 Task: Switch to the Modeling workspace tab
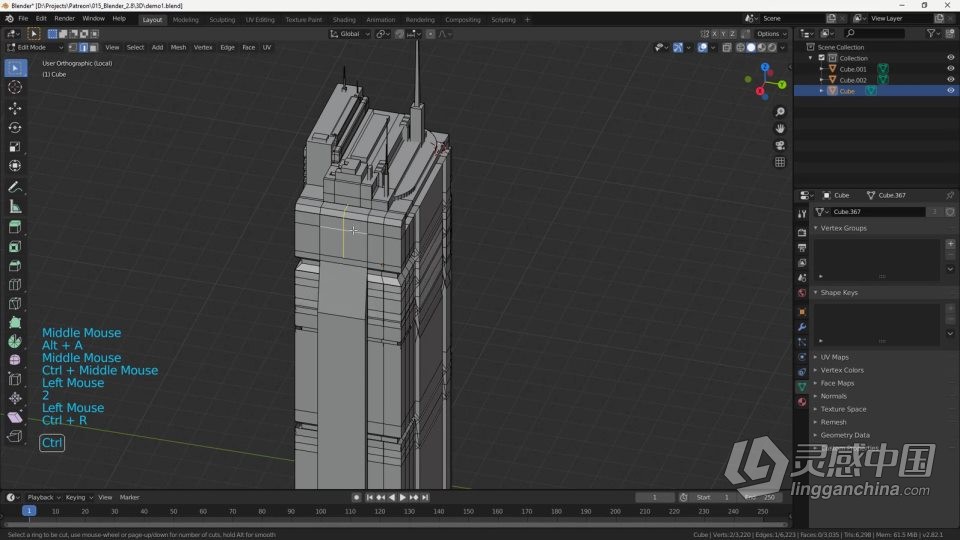(186, 20)
